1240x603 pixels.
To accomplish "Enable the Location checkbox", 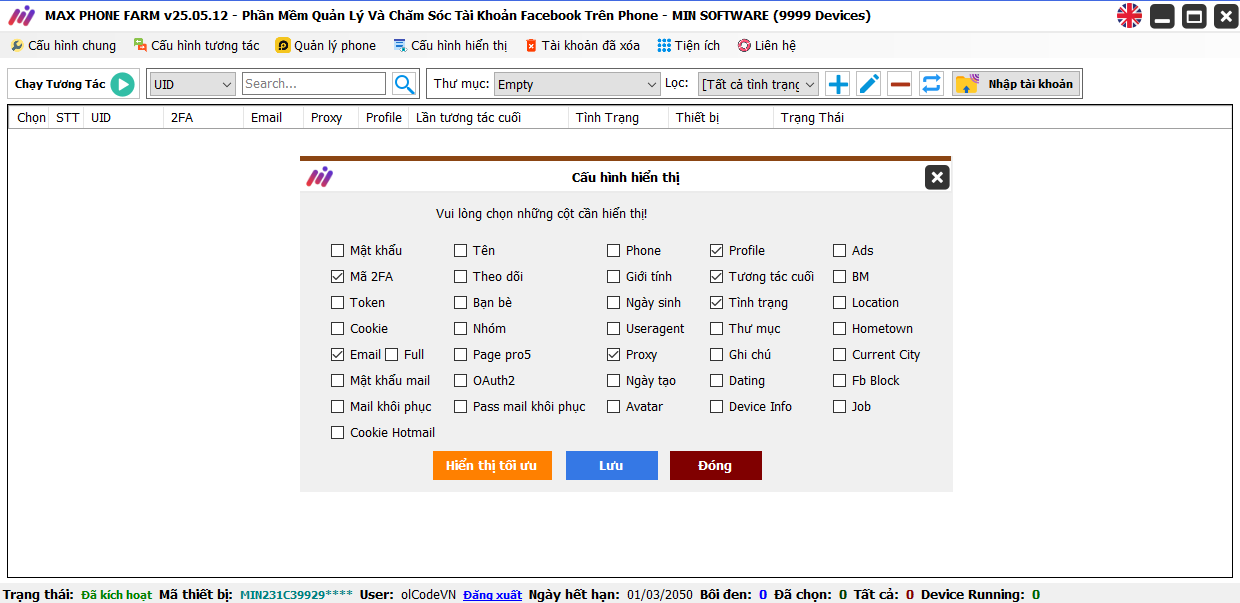I will (x=839, y=303).
